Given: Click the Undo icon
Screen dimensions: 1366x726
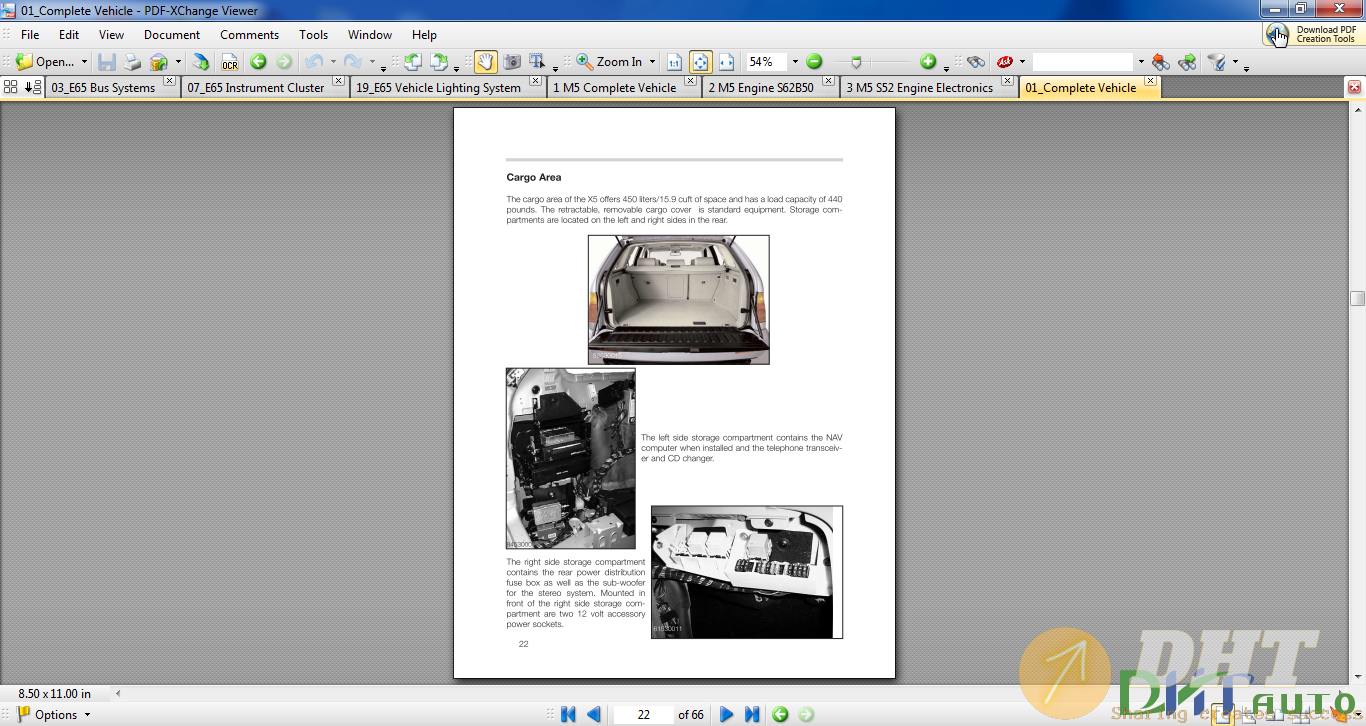Looking at the screenshot, I should [314, 62].
